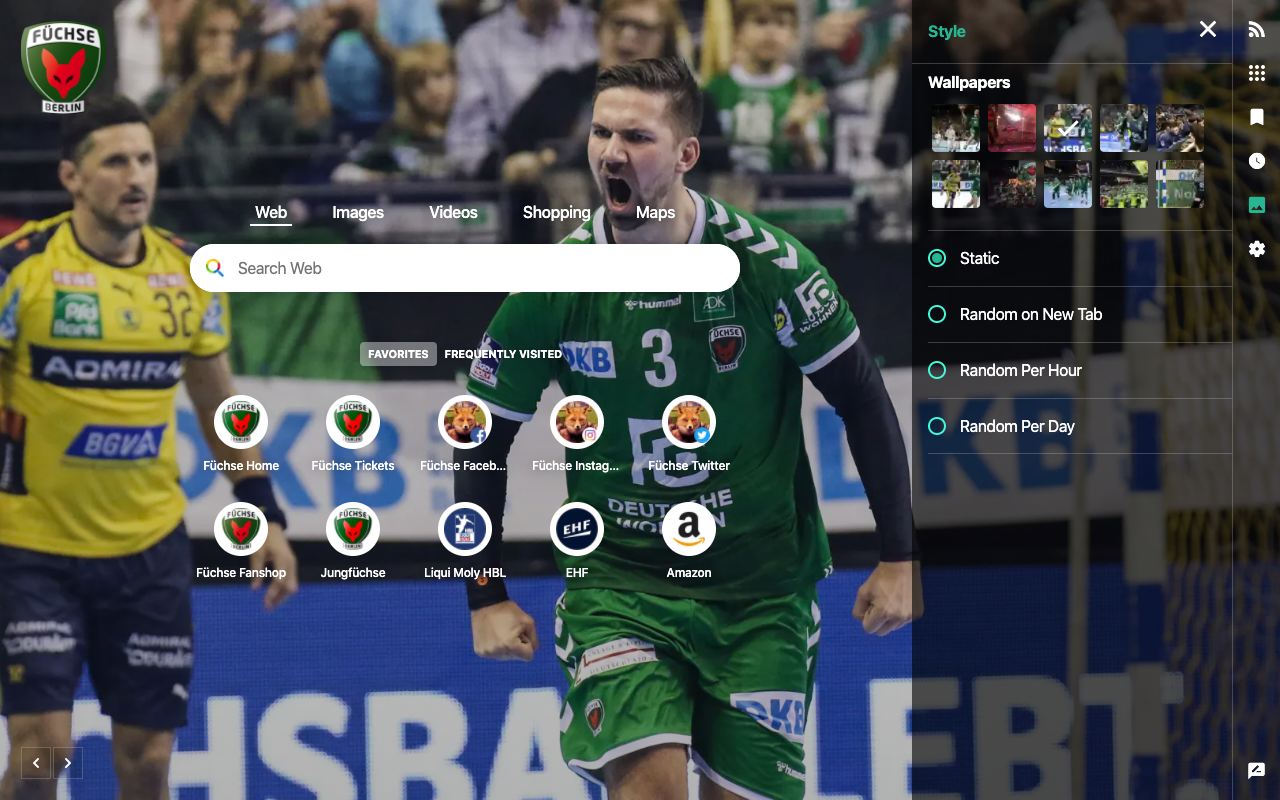Switch to Images search tab

358,212
